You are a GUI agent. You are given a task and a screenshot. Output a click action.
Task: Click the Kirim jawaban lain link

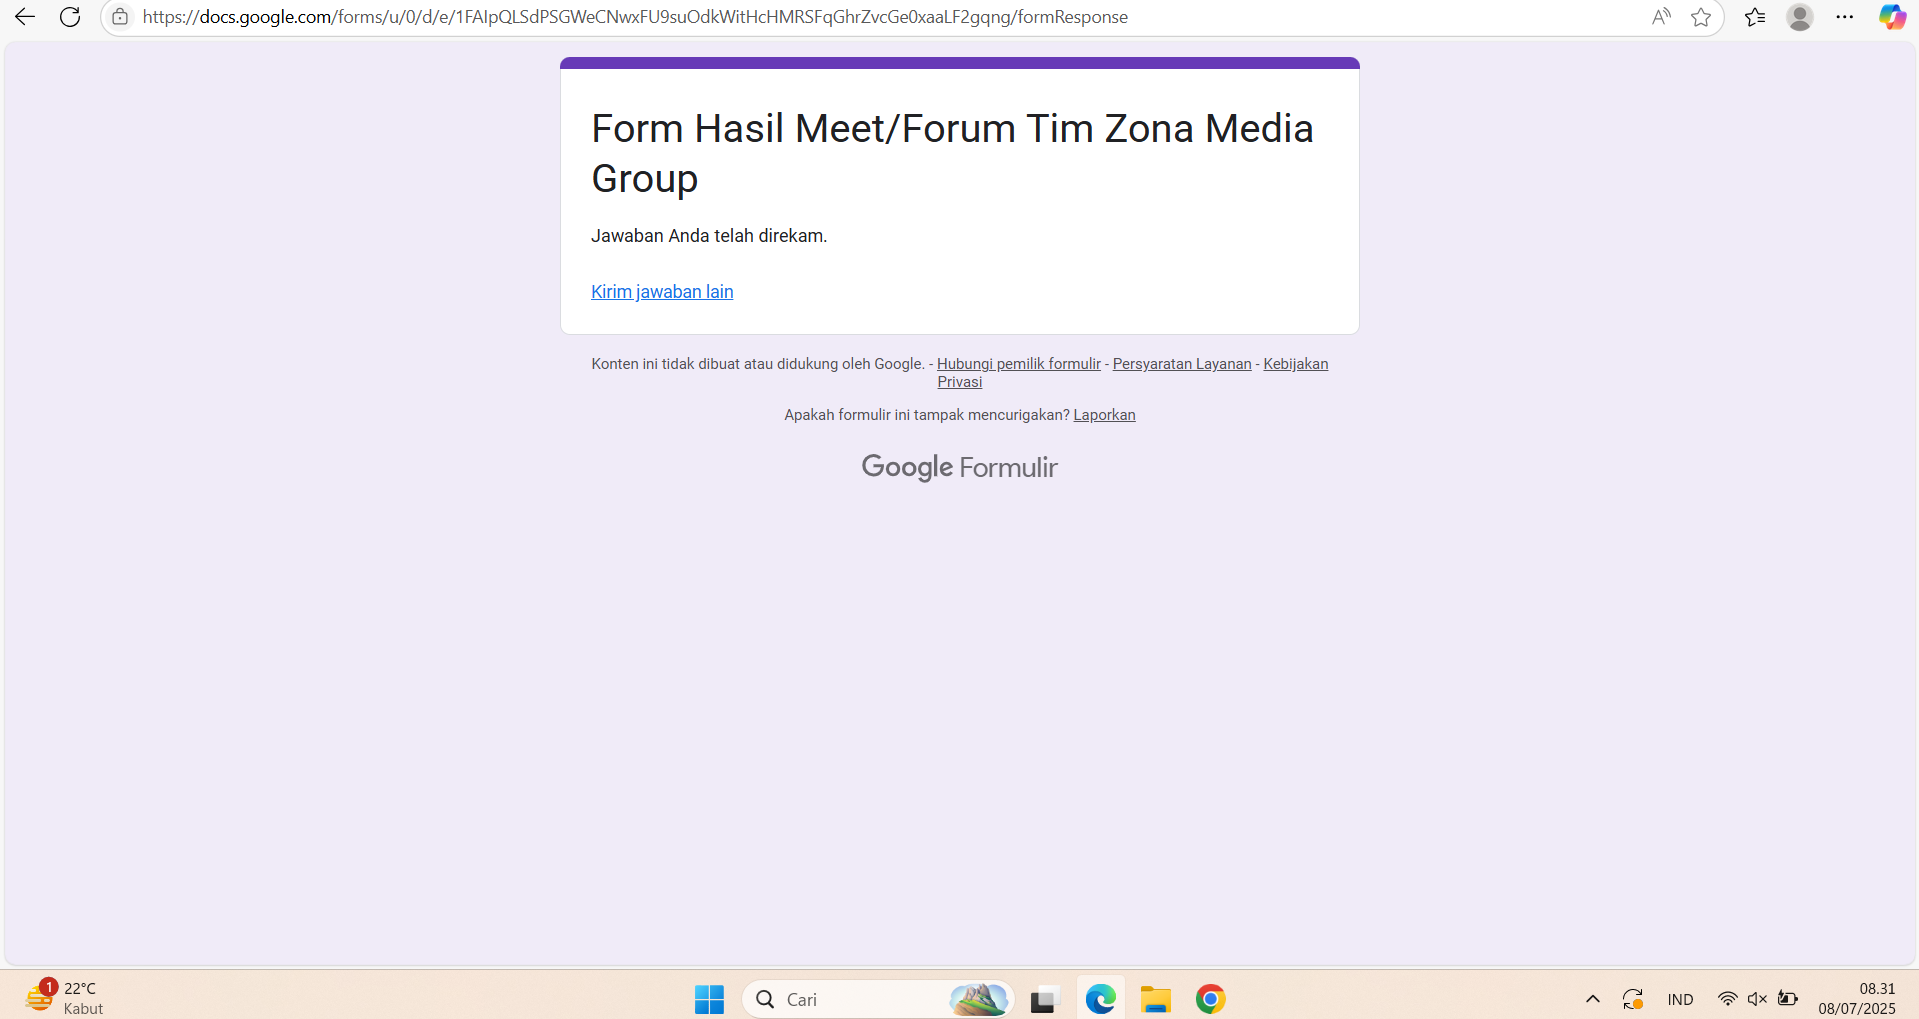(x=661, y=291)
